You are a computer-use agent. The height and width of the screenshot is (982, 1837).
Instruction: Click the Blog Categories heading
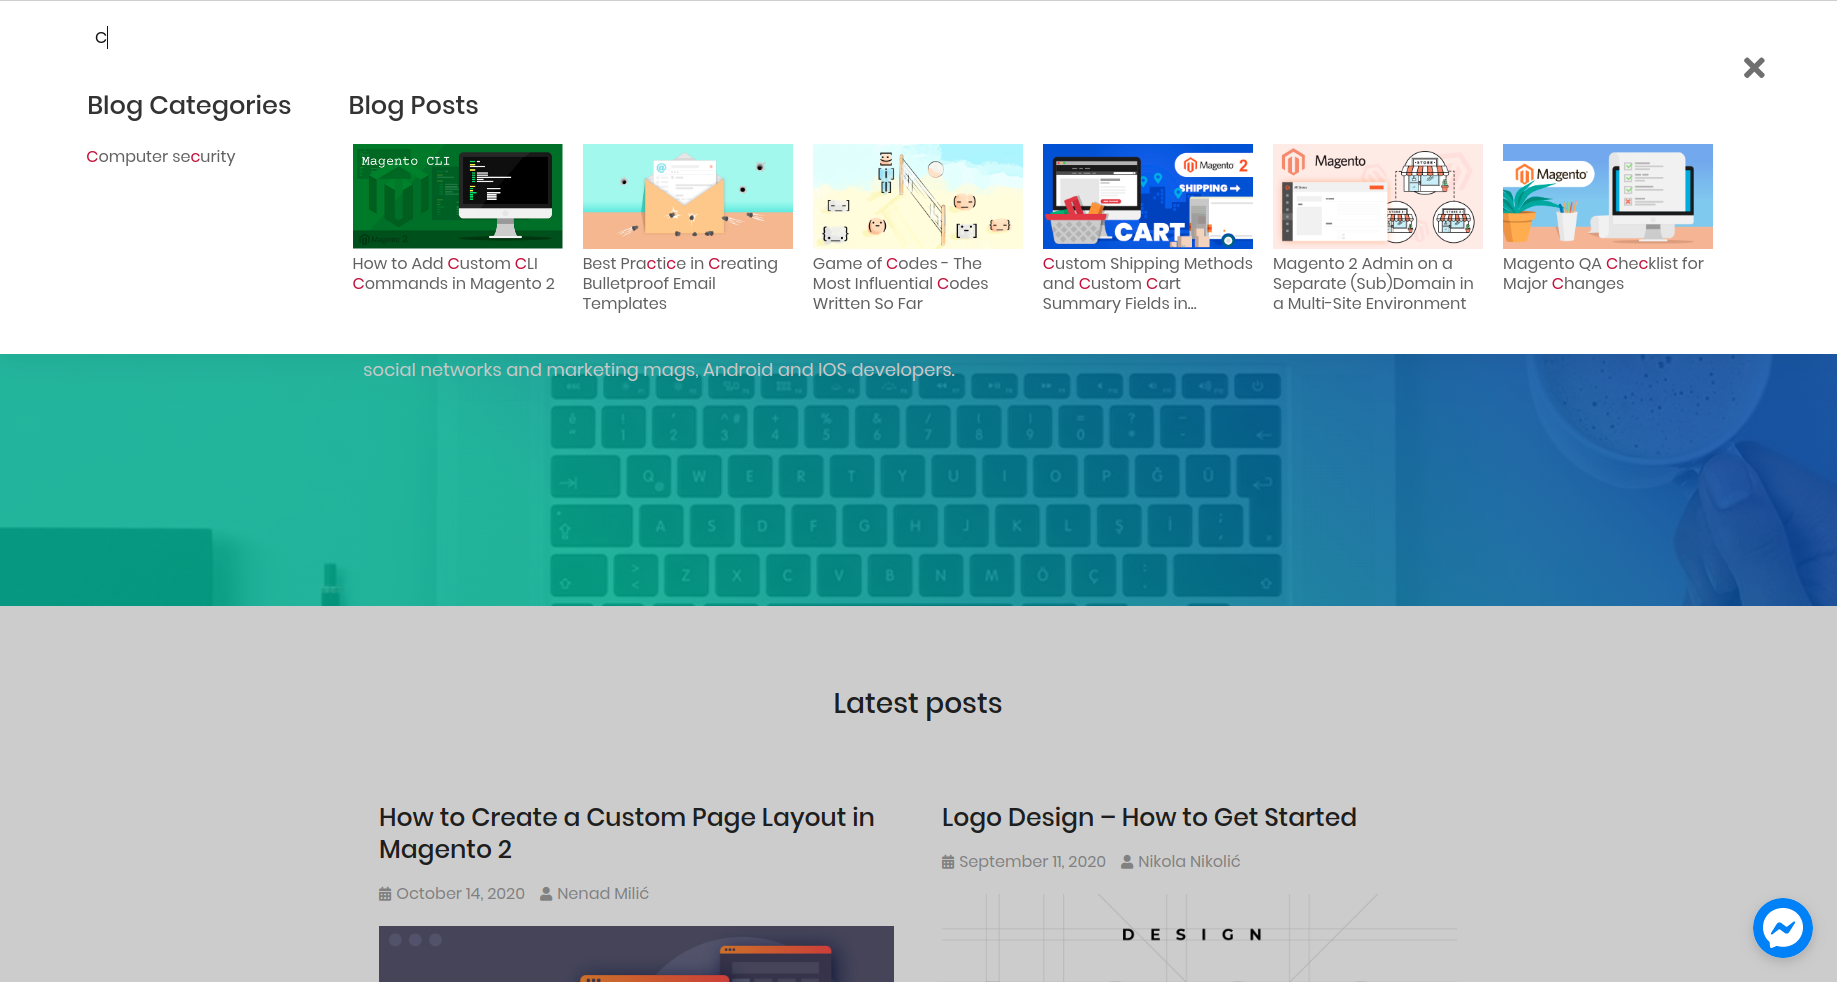click(x=189, y=106)
